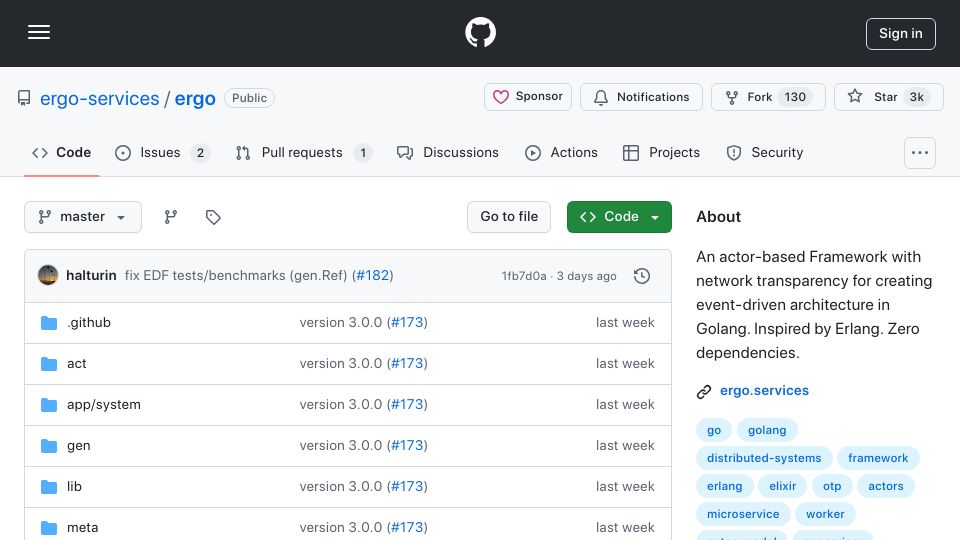View commit 1fb7d0a details
The height and width of the screenshot is (540, 960).
524,276
